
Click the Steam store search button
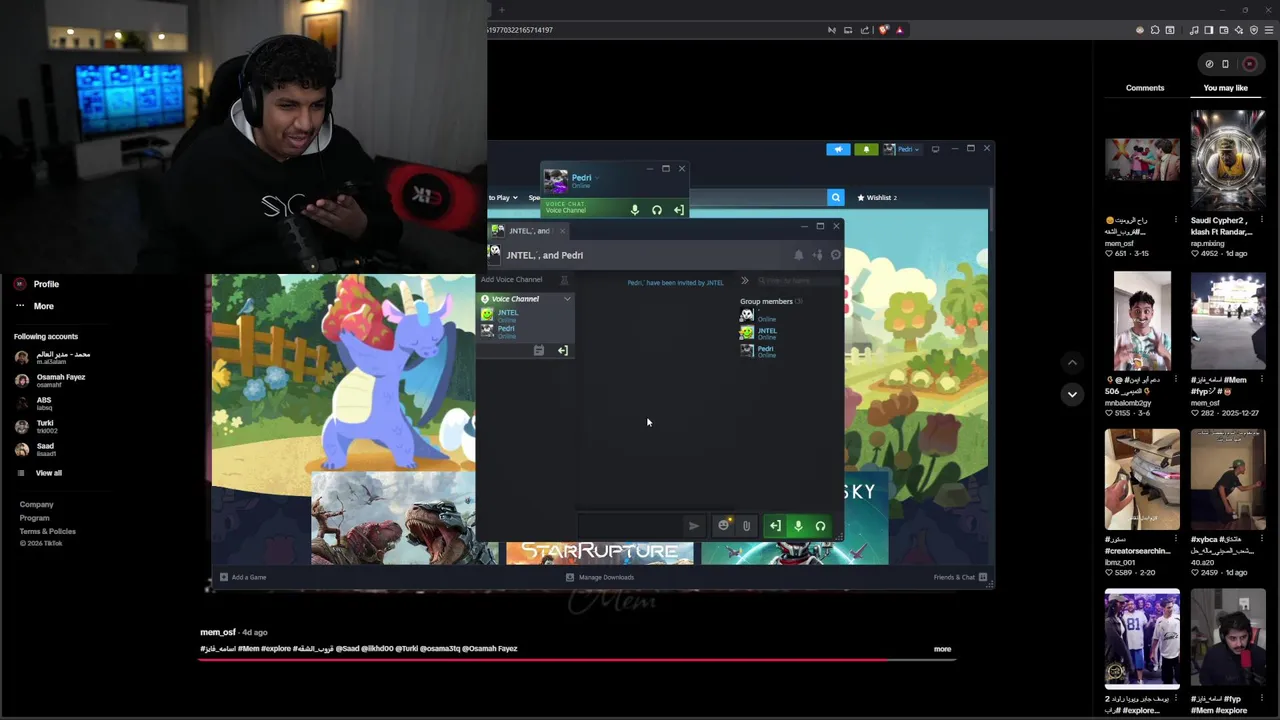click(x=836, y=198)
